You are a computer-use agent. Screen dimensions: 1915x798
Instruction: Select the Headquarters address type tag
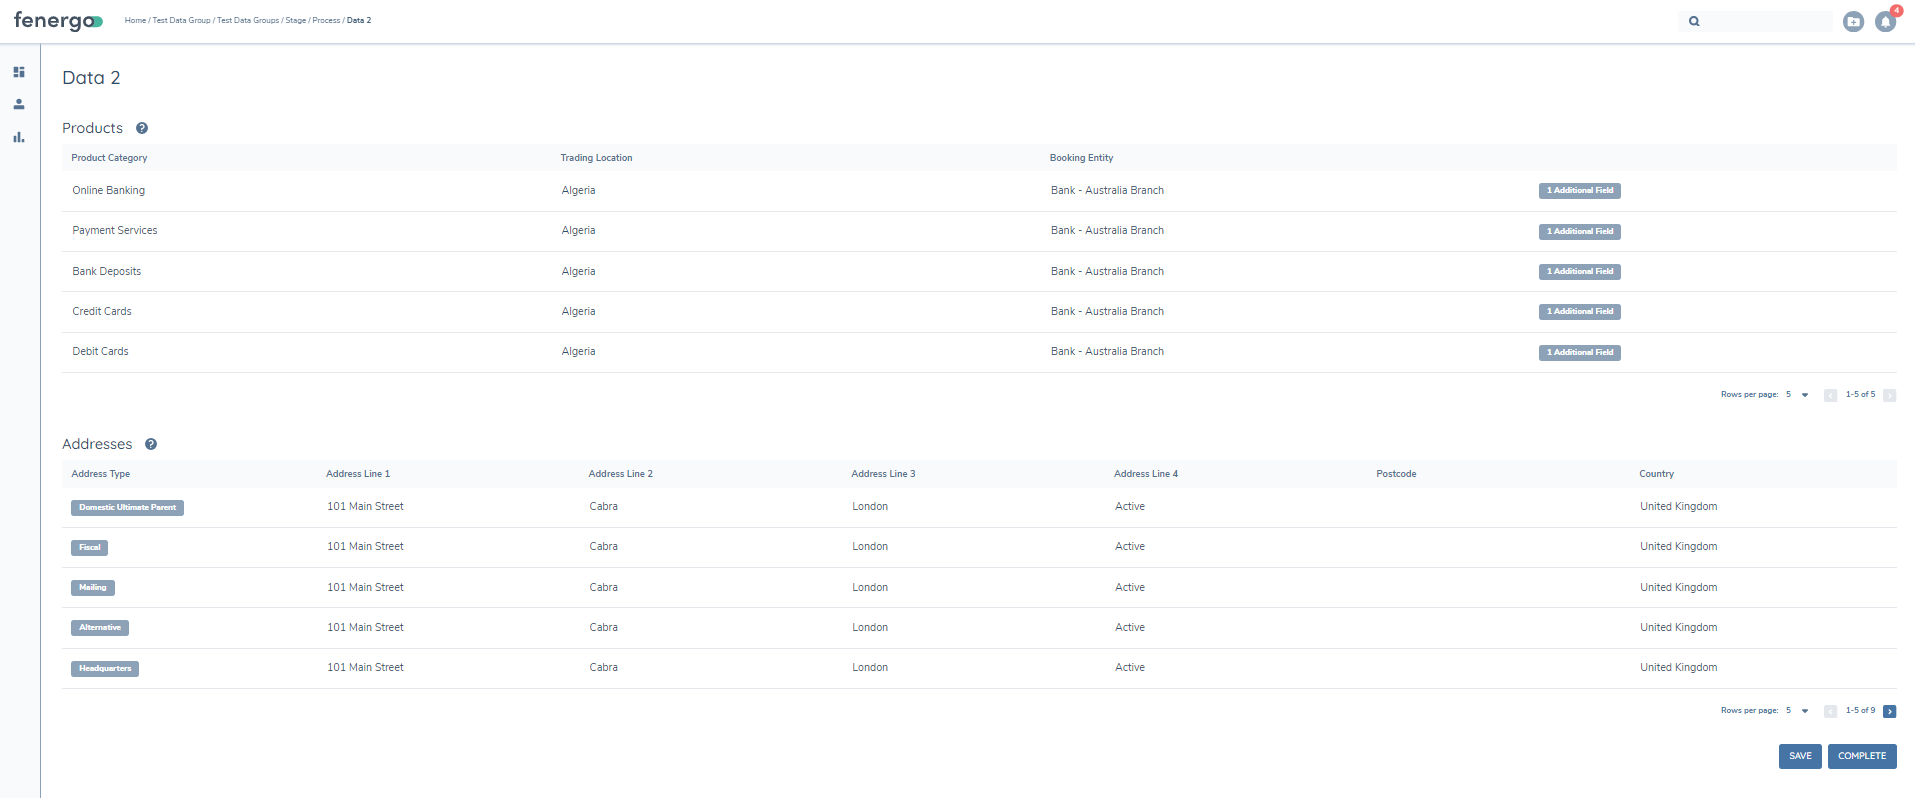click(x=105, y=668)
